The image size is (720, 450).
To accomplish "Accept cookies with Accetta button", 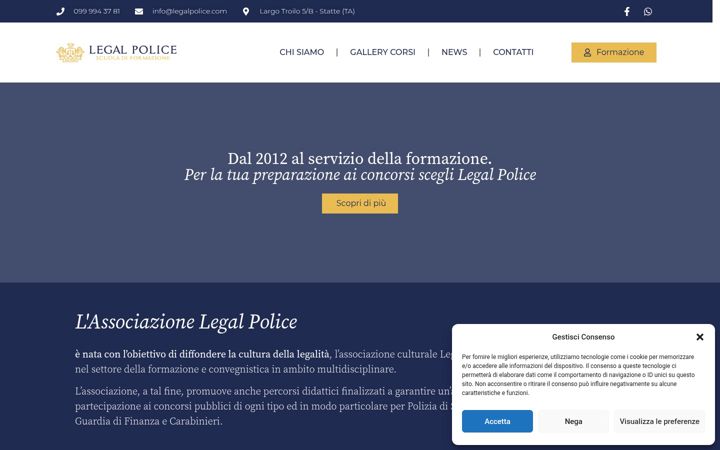I will coord(497,421).
